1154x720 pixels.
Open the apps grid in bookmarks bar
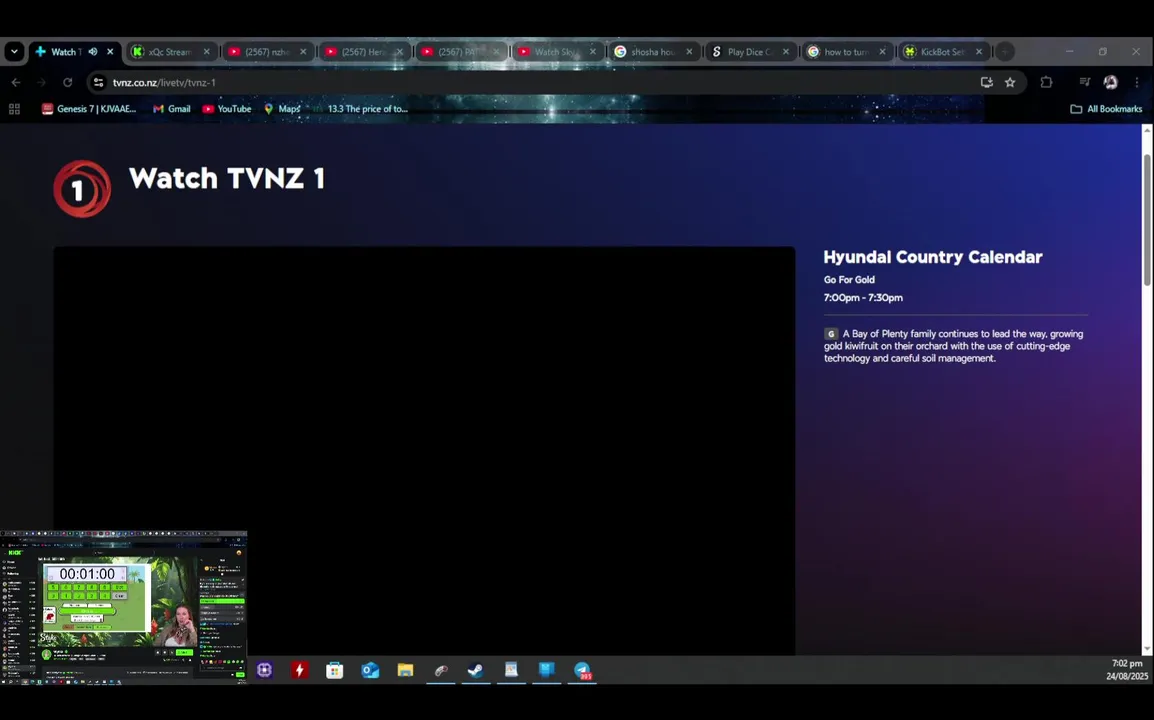[x=14, y=109]
